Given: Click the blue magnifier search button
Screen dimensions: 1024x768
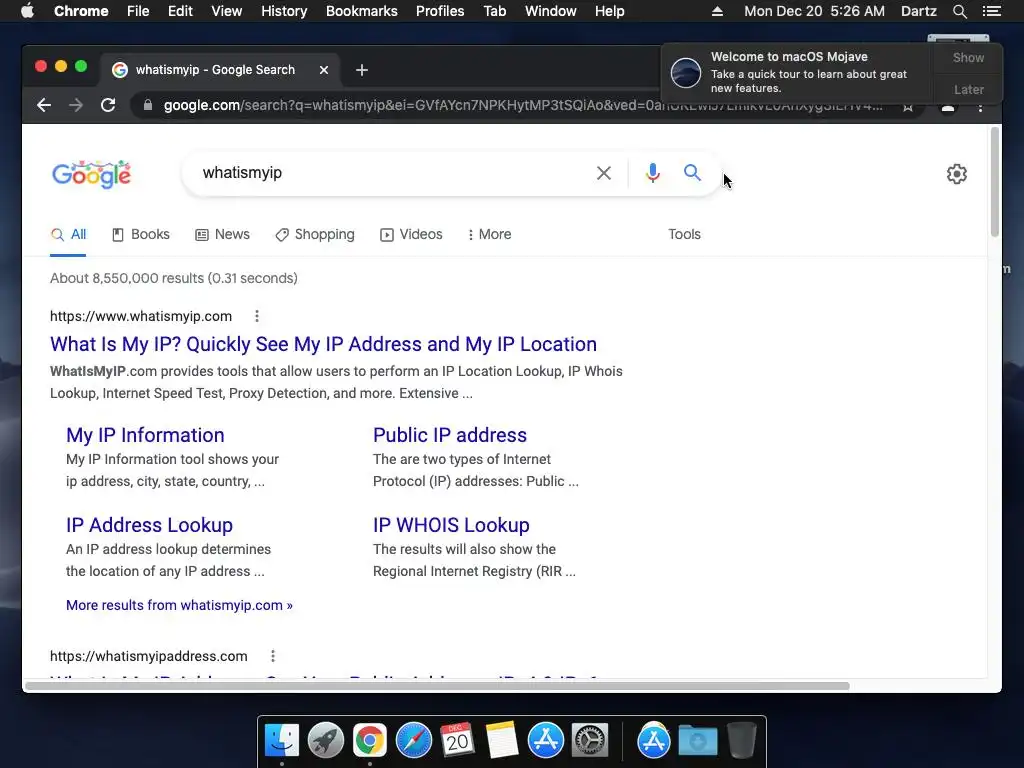Looking at the screenshot, I should (x=692, y=172).
